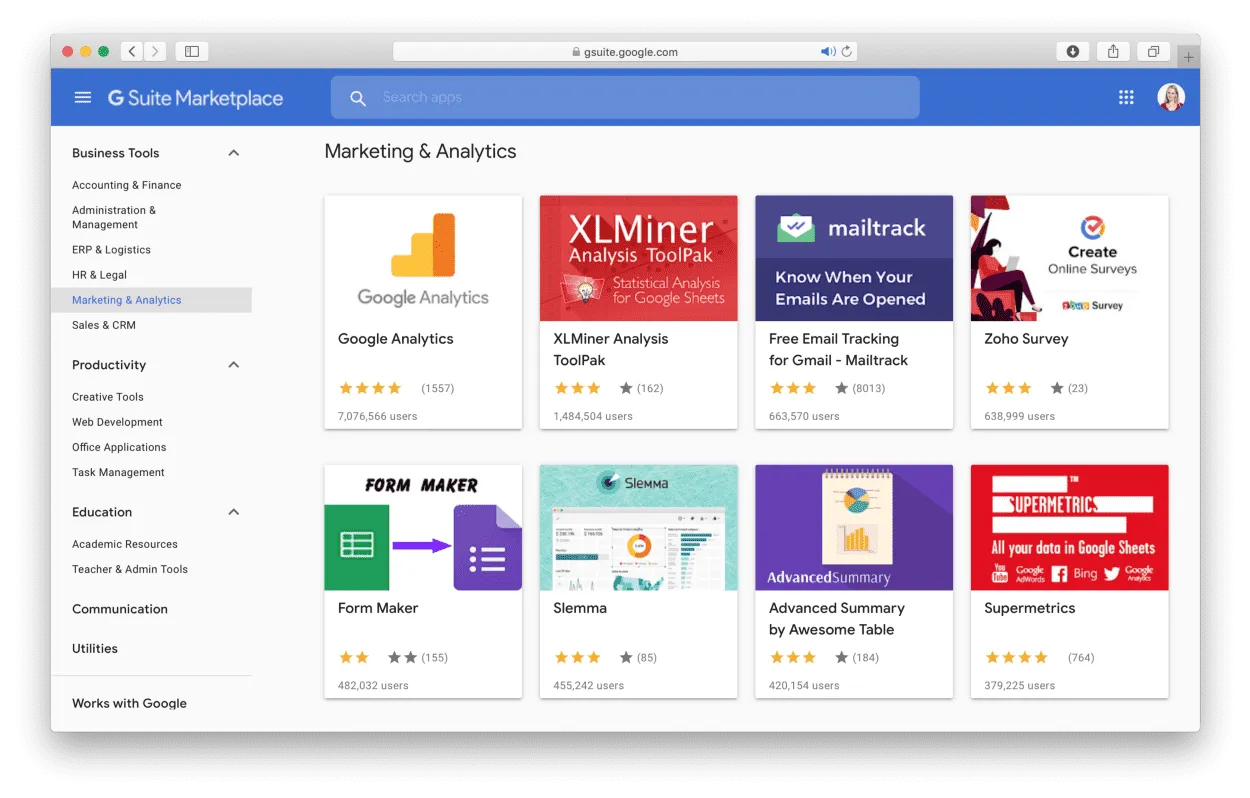Click the XLMiner Analysis ToolPak title

[611, 349]
